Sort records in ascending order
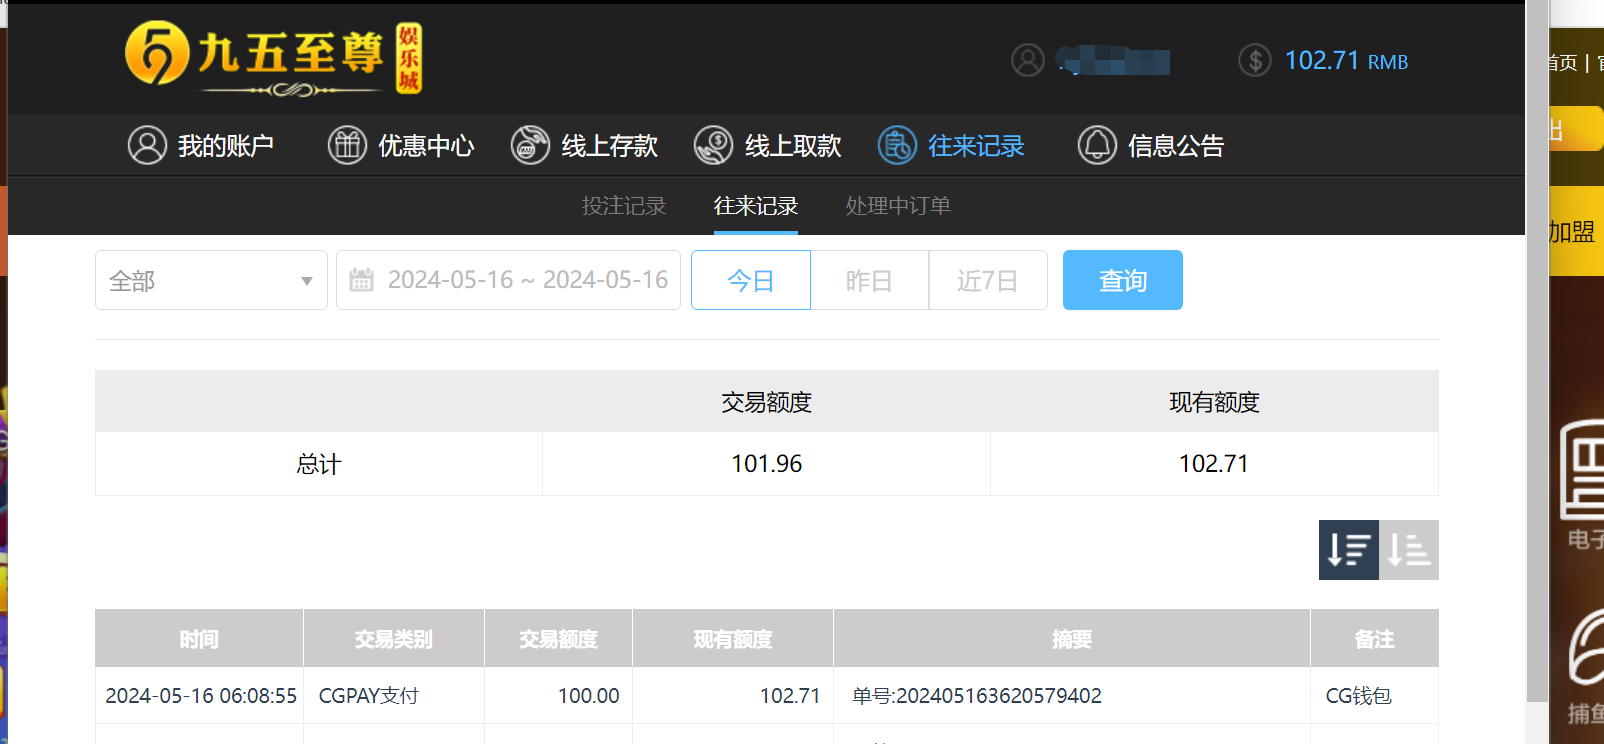The height and width of the screenshot is (744, 1604). (1409, 550)
